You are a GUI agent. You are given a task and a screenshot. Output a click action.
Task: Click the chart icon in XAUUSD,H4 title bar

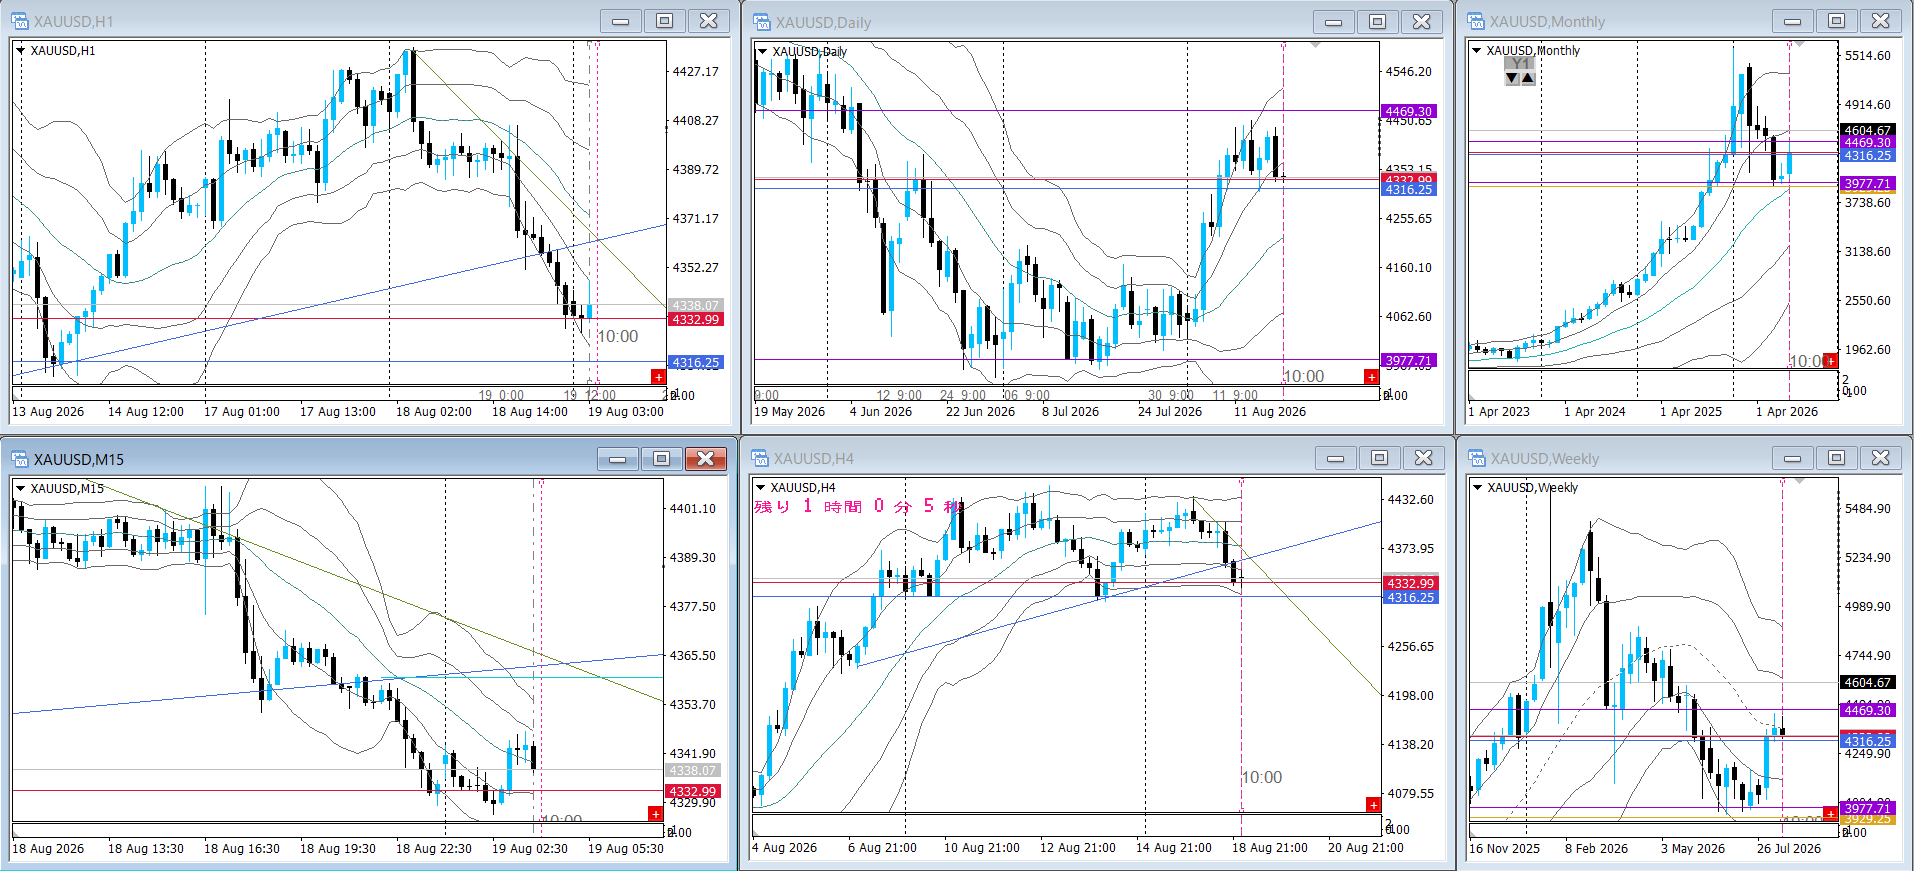(761, 458)
